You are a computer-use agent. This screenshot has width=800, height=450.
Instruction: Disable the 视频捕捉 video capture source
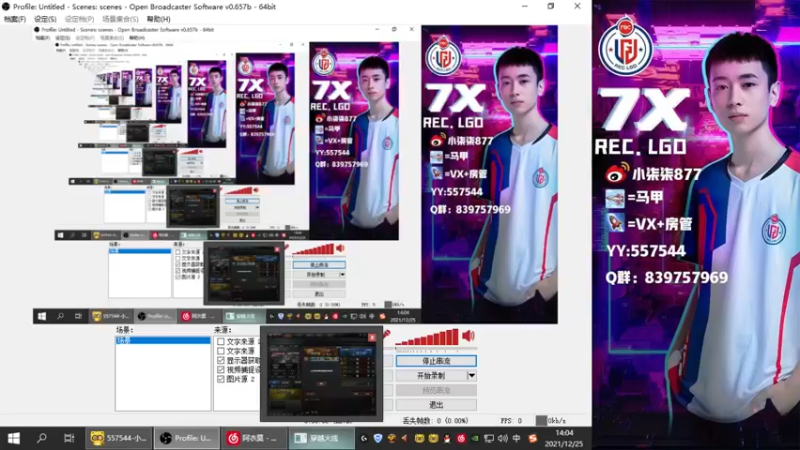tap(221, 369)
